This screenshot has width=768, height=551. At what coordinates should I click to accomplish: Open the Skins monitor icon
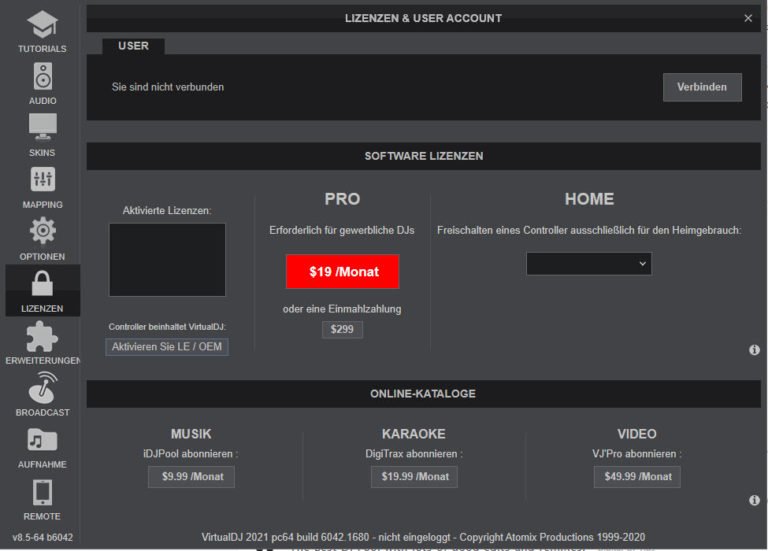(43, 127)
